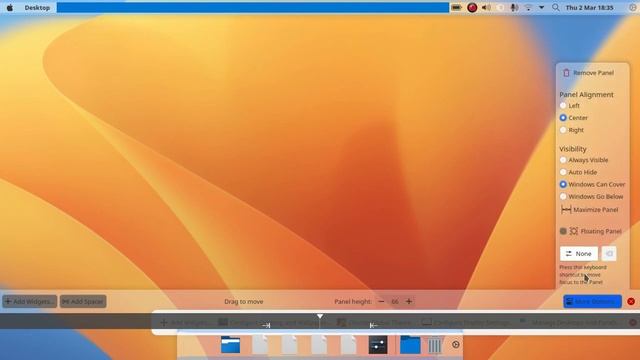Click Remove Panel trash option

point(589,73)
